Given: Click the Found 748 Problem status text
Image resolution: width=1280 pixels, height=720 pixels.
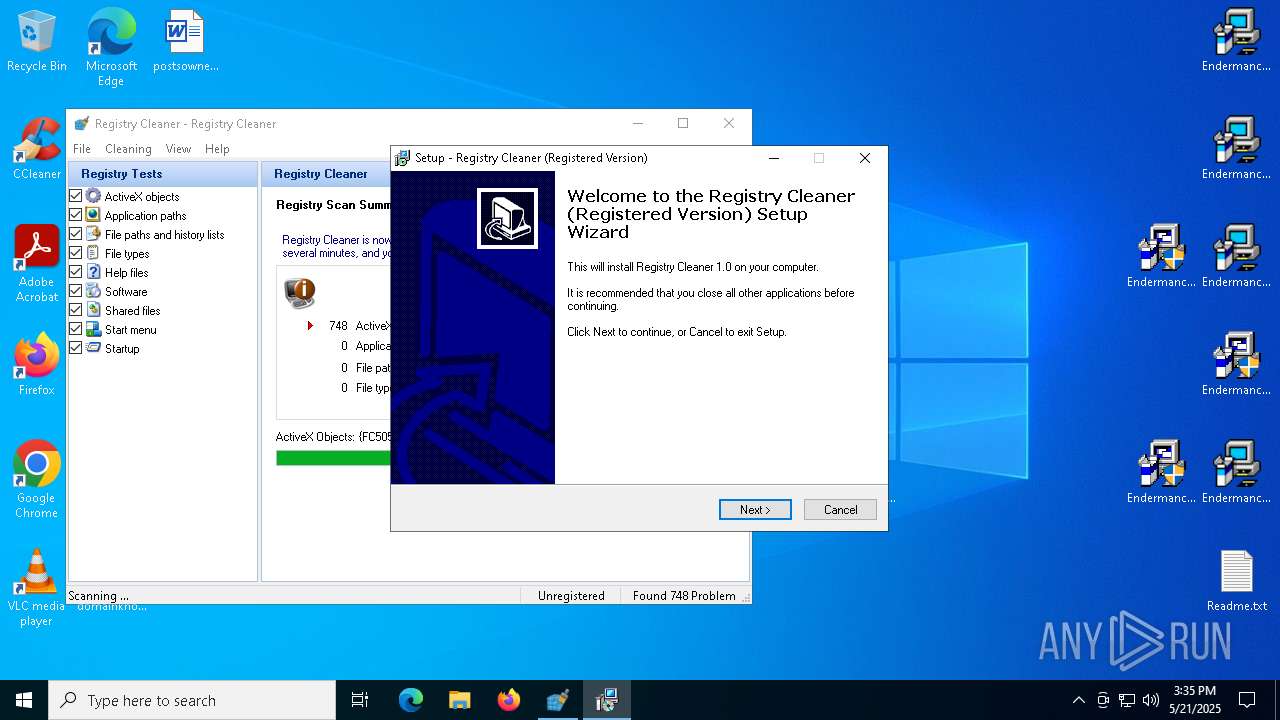Looking at the screenshot, I should [x=684, y=596].
